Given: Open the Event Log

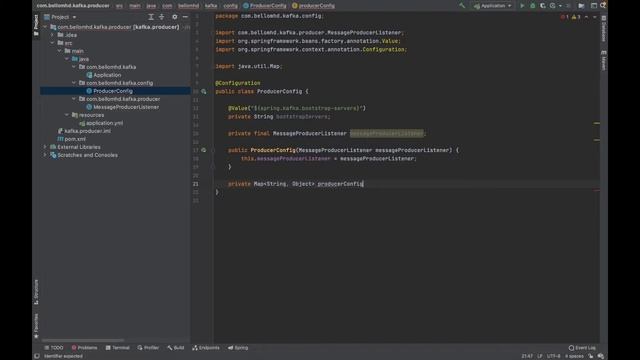Looking at the screenshot, I should click(x=582, y=348).
